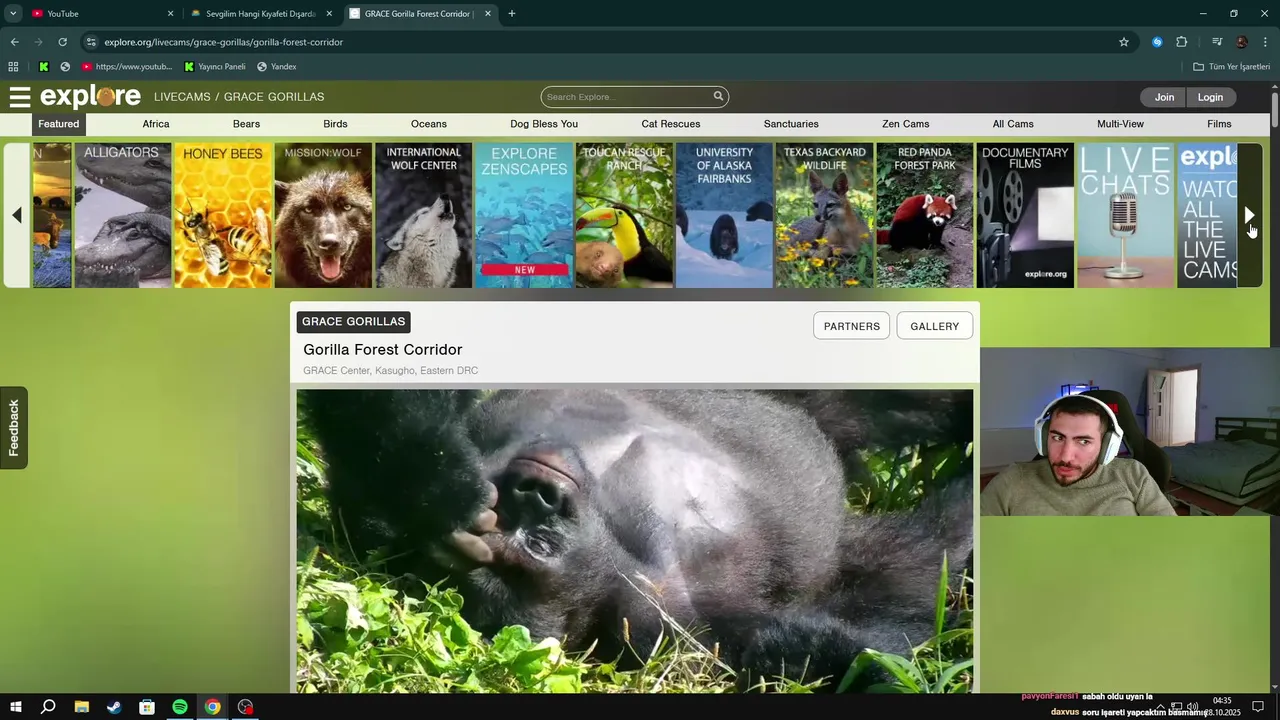Open the Yayıncı Paneli bookmark
Viewport: 1280px width, 720px height.
click(x=215, y=67)
